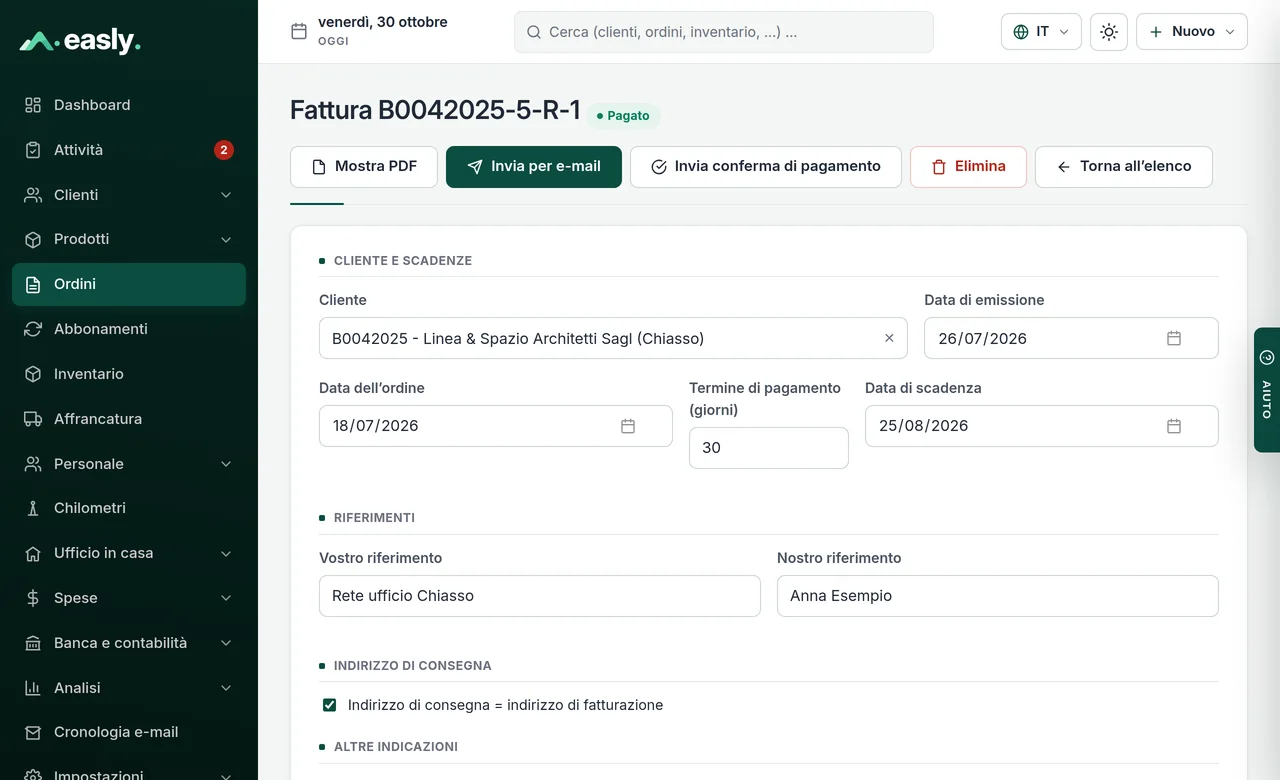Viewport: 1280px width, 780px height.
Task: Click the Mostra PDF button
Action: [364, 167]
